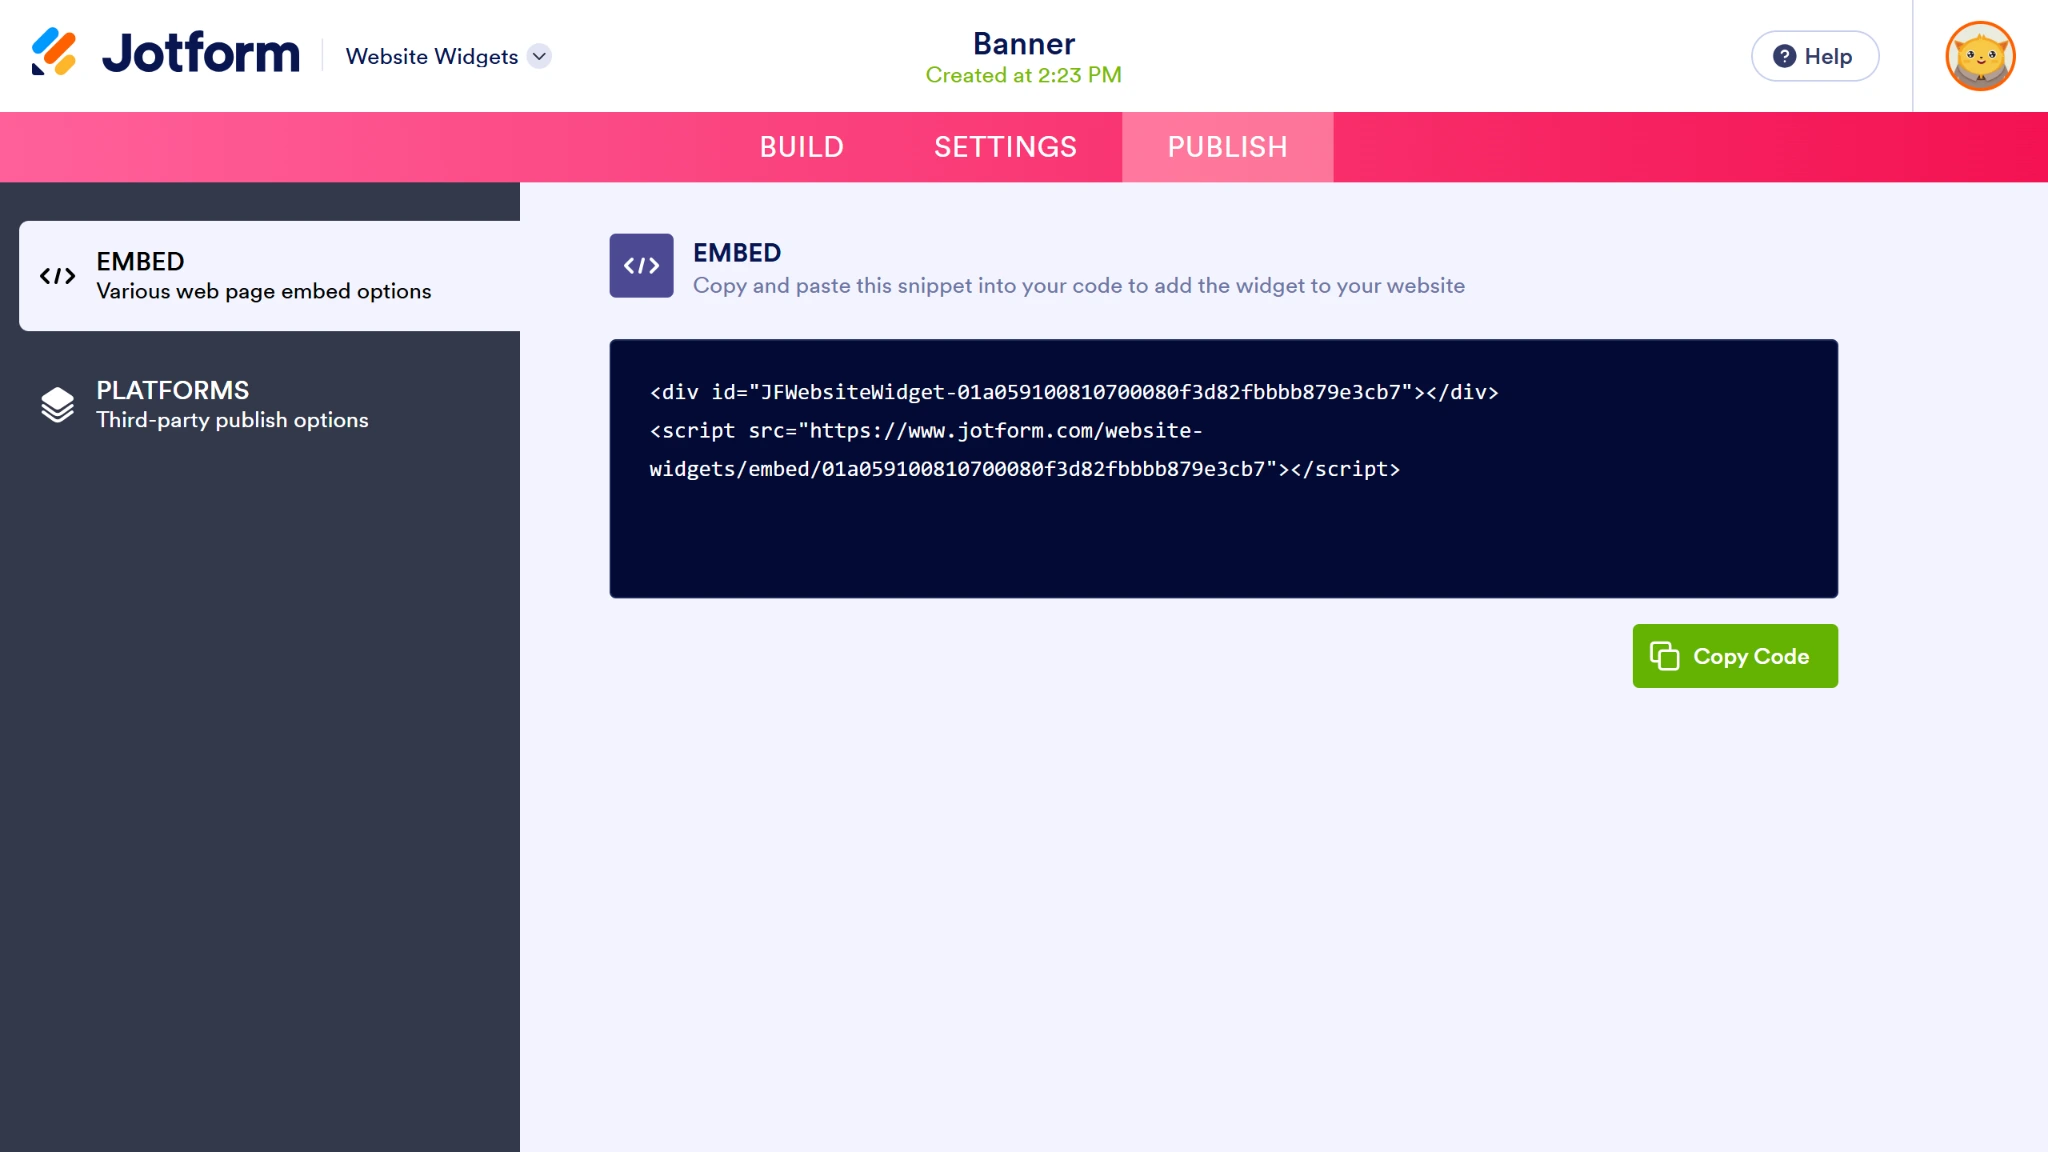Click the Website Widgets label
Image resolution: width=2048 pixels, height=1152 pixels.
pos(432,56)
